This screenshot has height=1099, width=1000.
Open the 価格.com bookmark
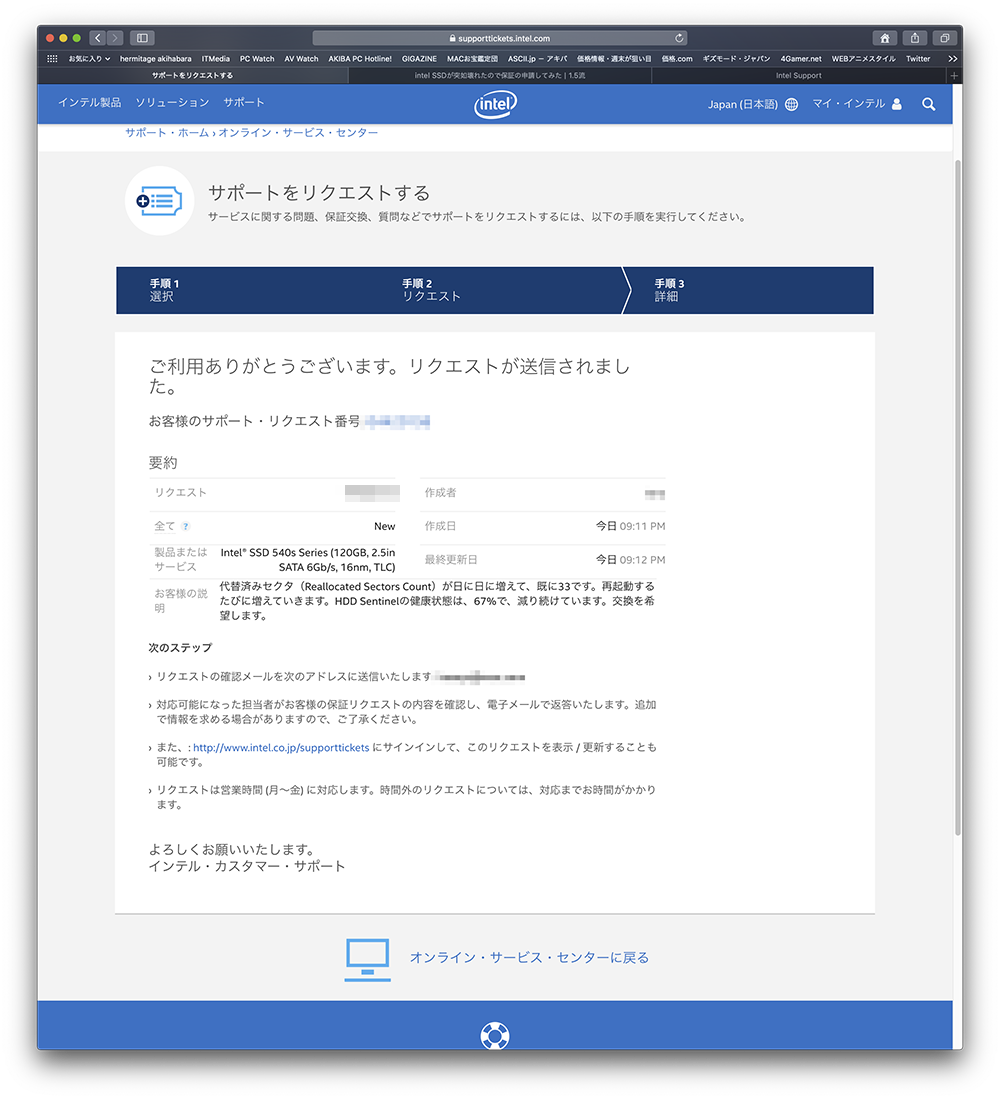(677, 59)
